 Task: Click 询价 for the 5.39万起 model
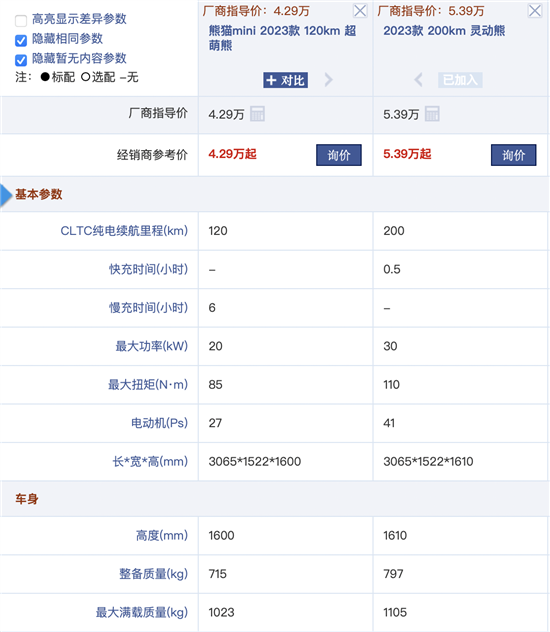point(514,155)
